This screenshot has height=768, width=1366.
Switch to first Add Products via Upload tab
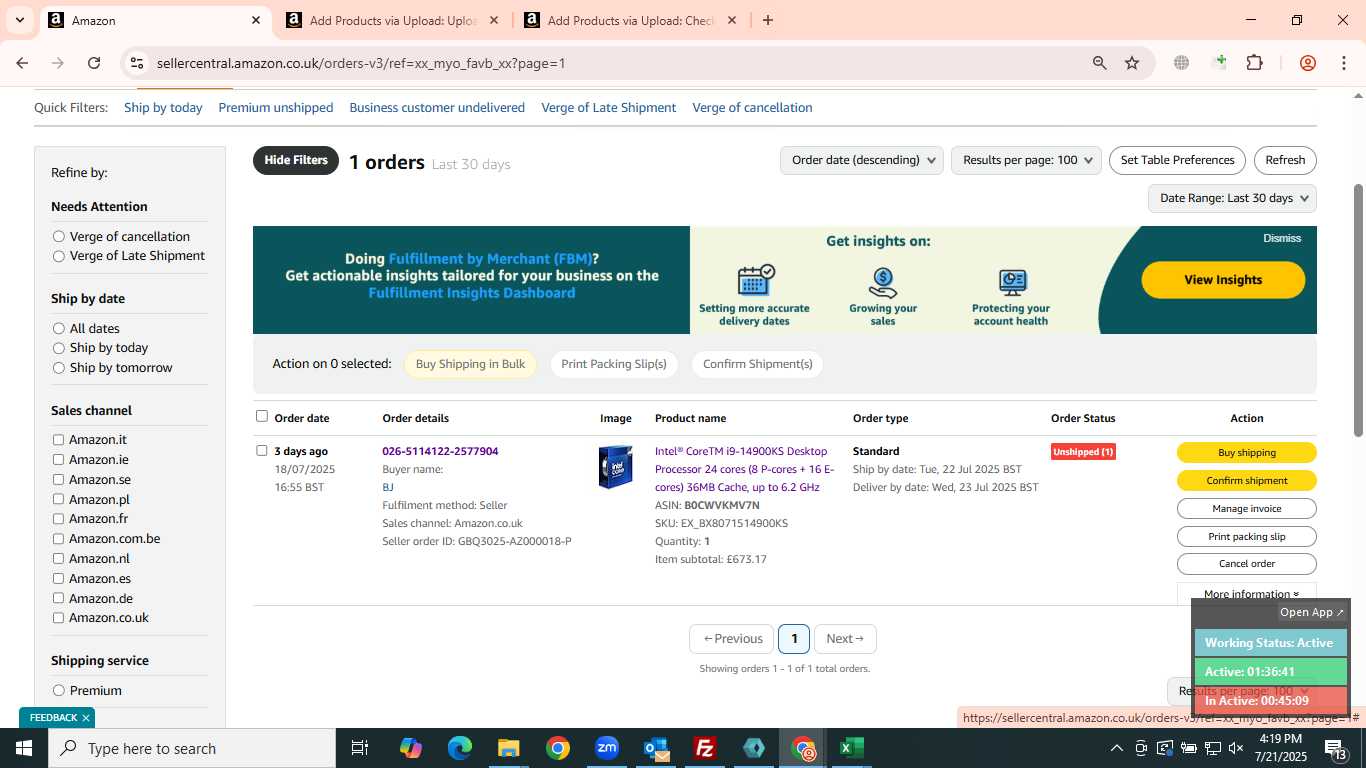pyautogui.click(x=393, y=20)
